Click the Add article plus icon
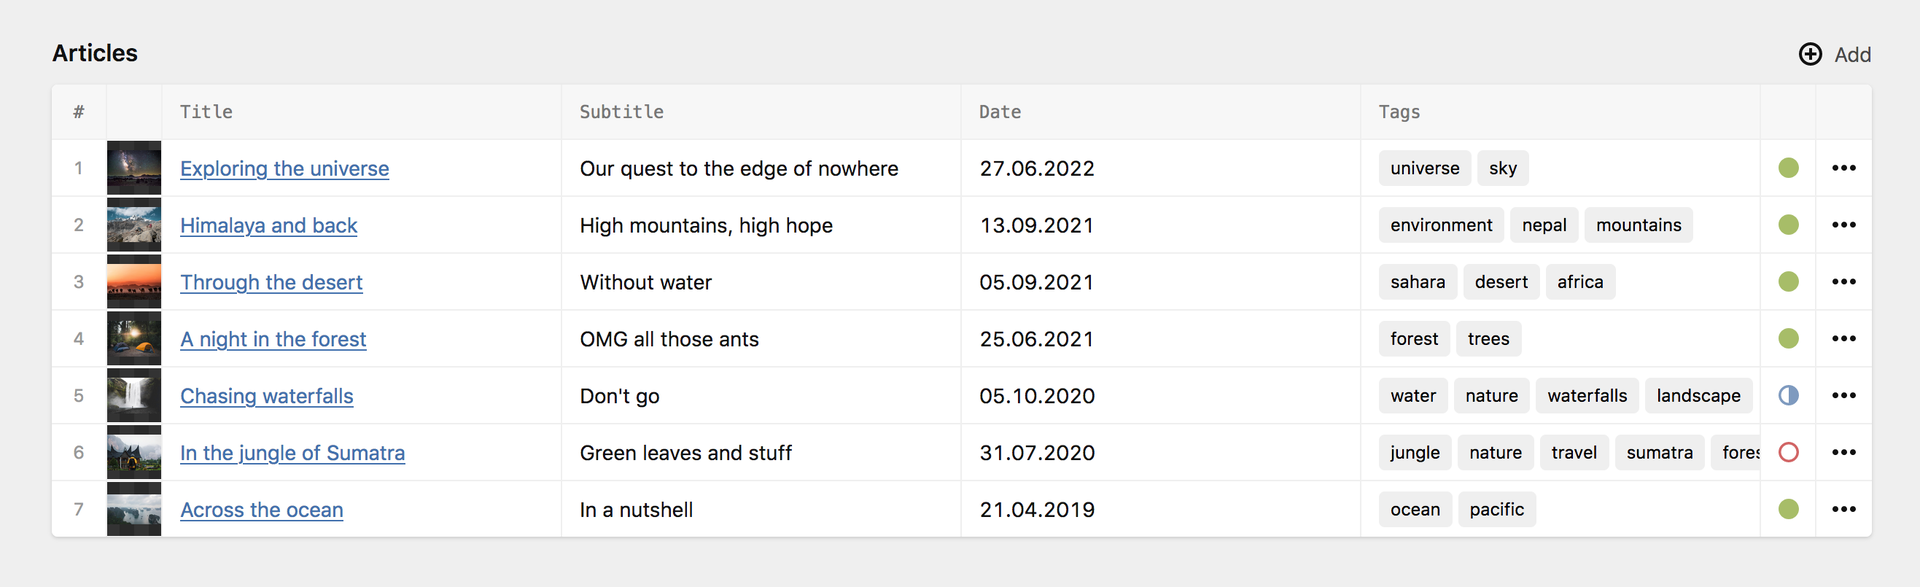The image size is (1920, 587). tap(1810, 54)
